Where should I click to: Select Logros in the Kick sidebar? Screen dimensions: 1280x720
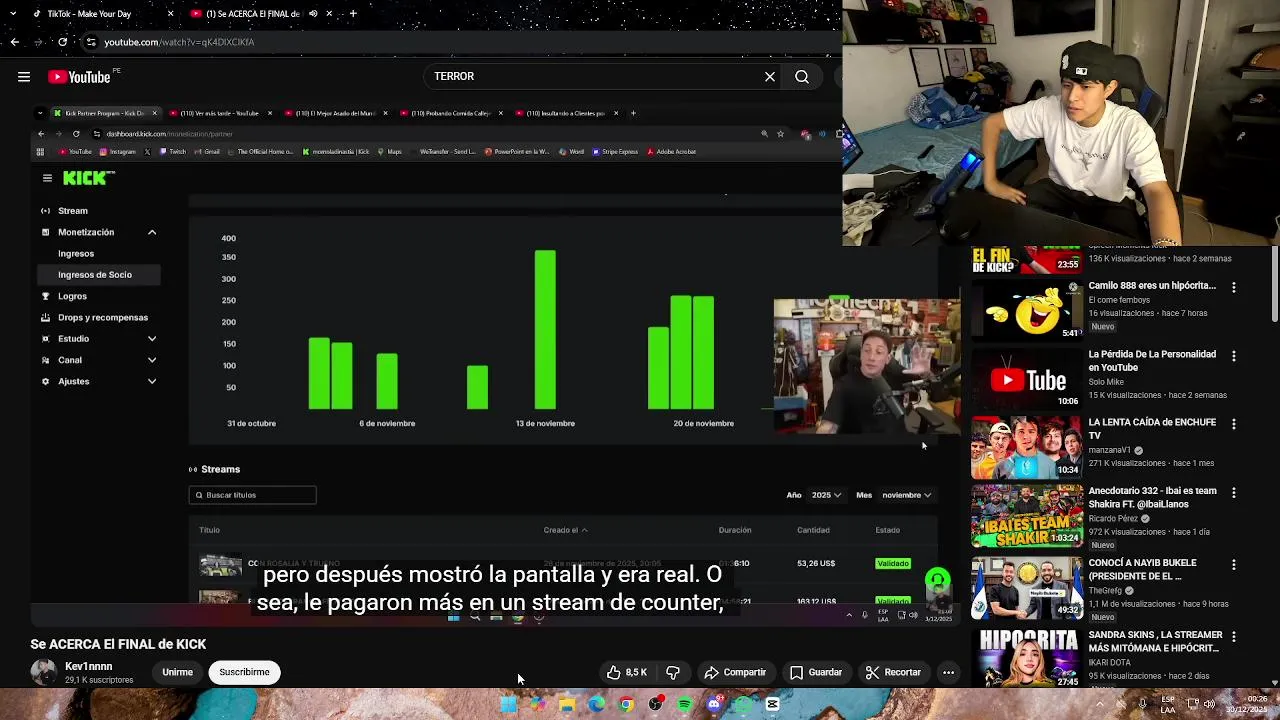click(x=72, y=296)
